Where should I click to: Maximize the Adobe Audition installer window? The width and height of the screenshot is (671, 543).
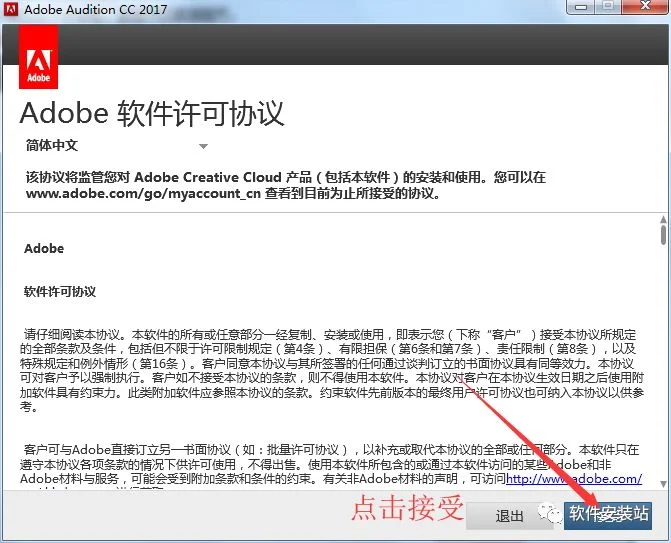coord(608,6)
